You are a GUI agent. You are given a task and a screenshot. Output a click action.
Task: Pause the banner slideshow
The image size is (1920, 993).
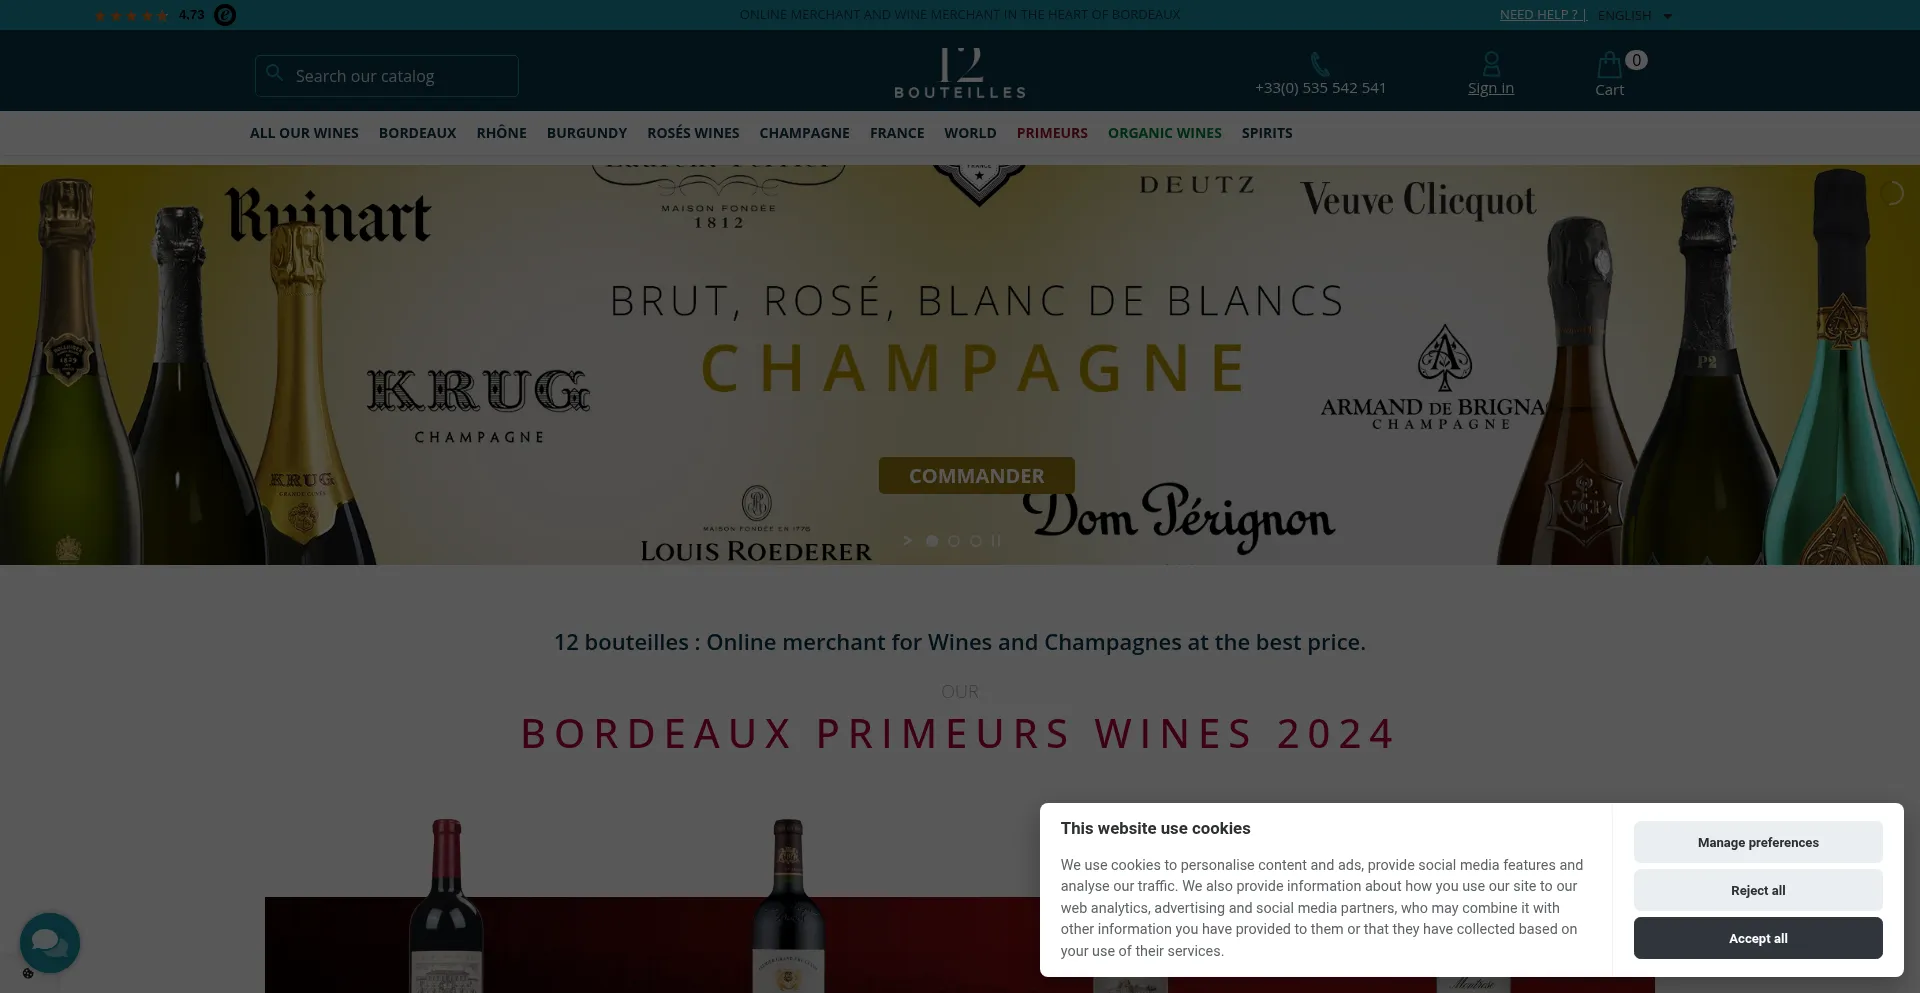click(996, 541)
